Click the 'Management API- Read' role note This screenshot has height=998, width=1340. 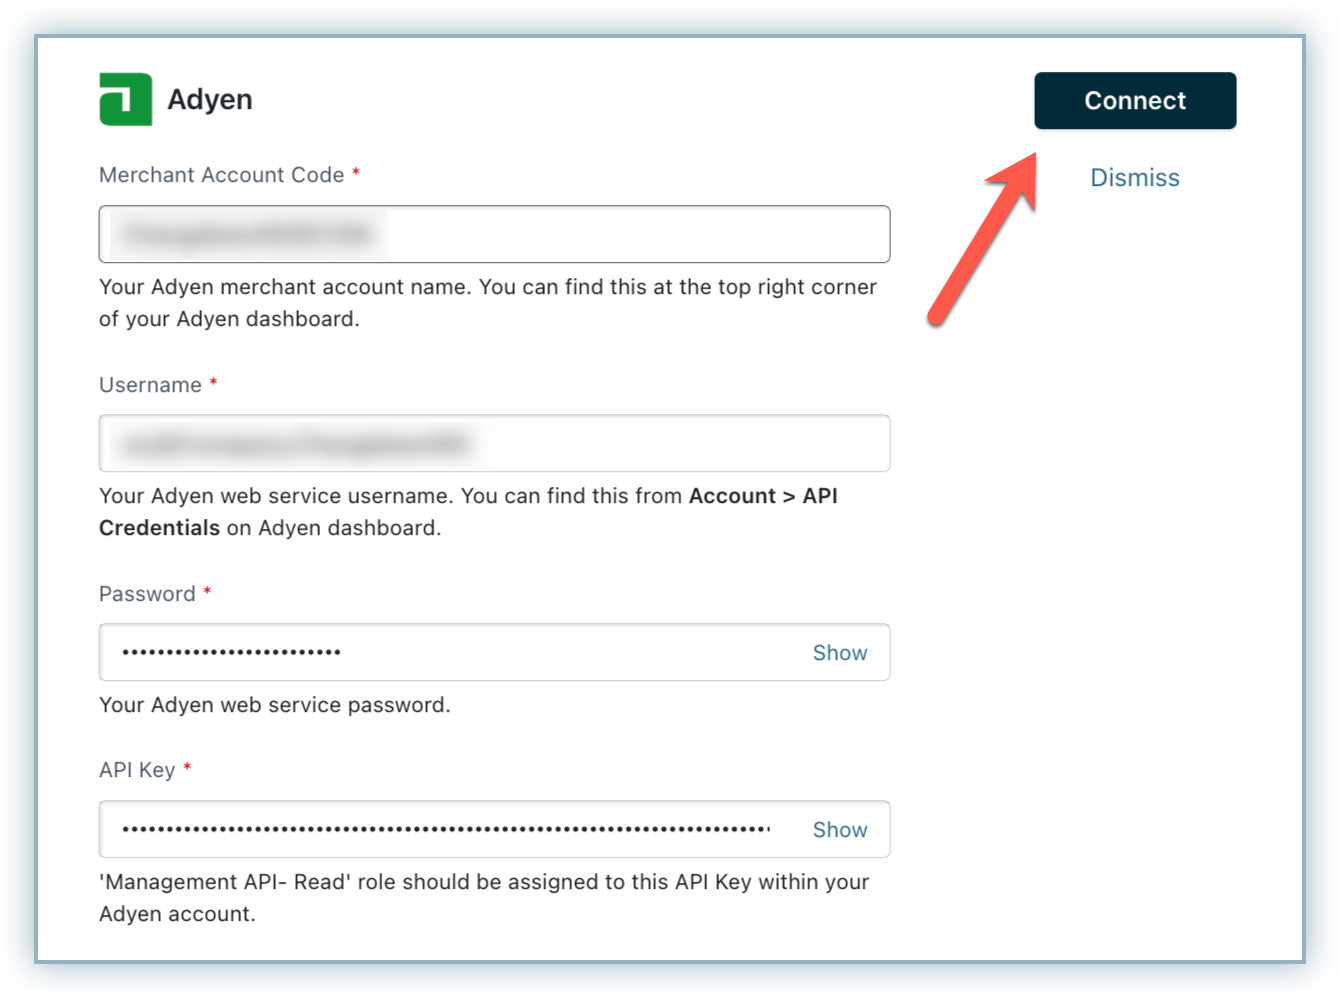click(483, 897)
